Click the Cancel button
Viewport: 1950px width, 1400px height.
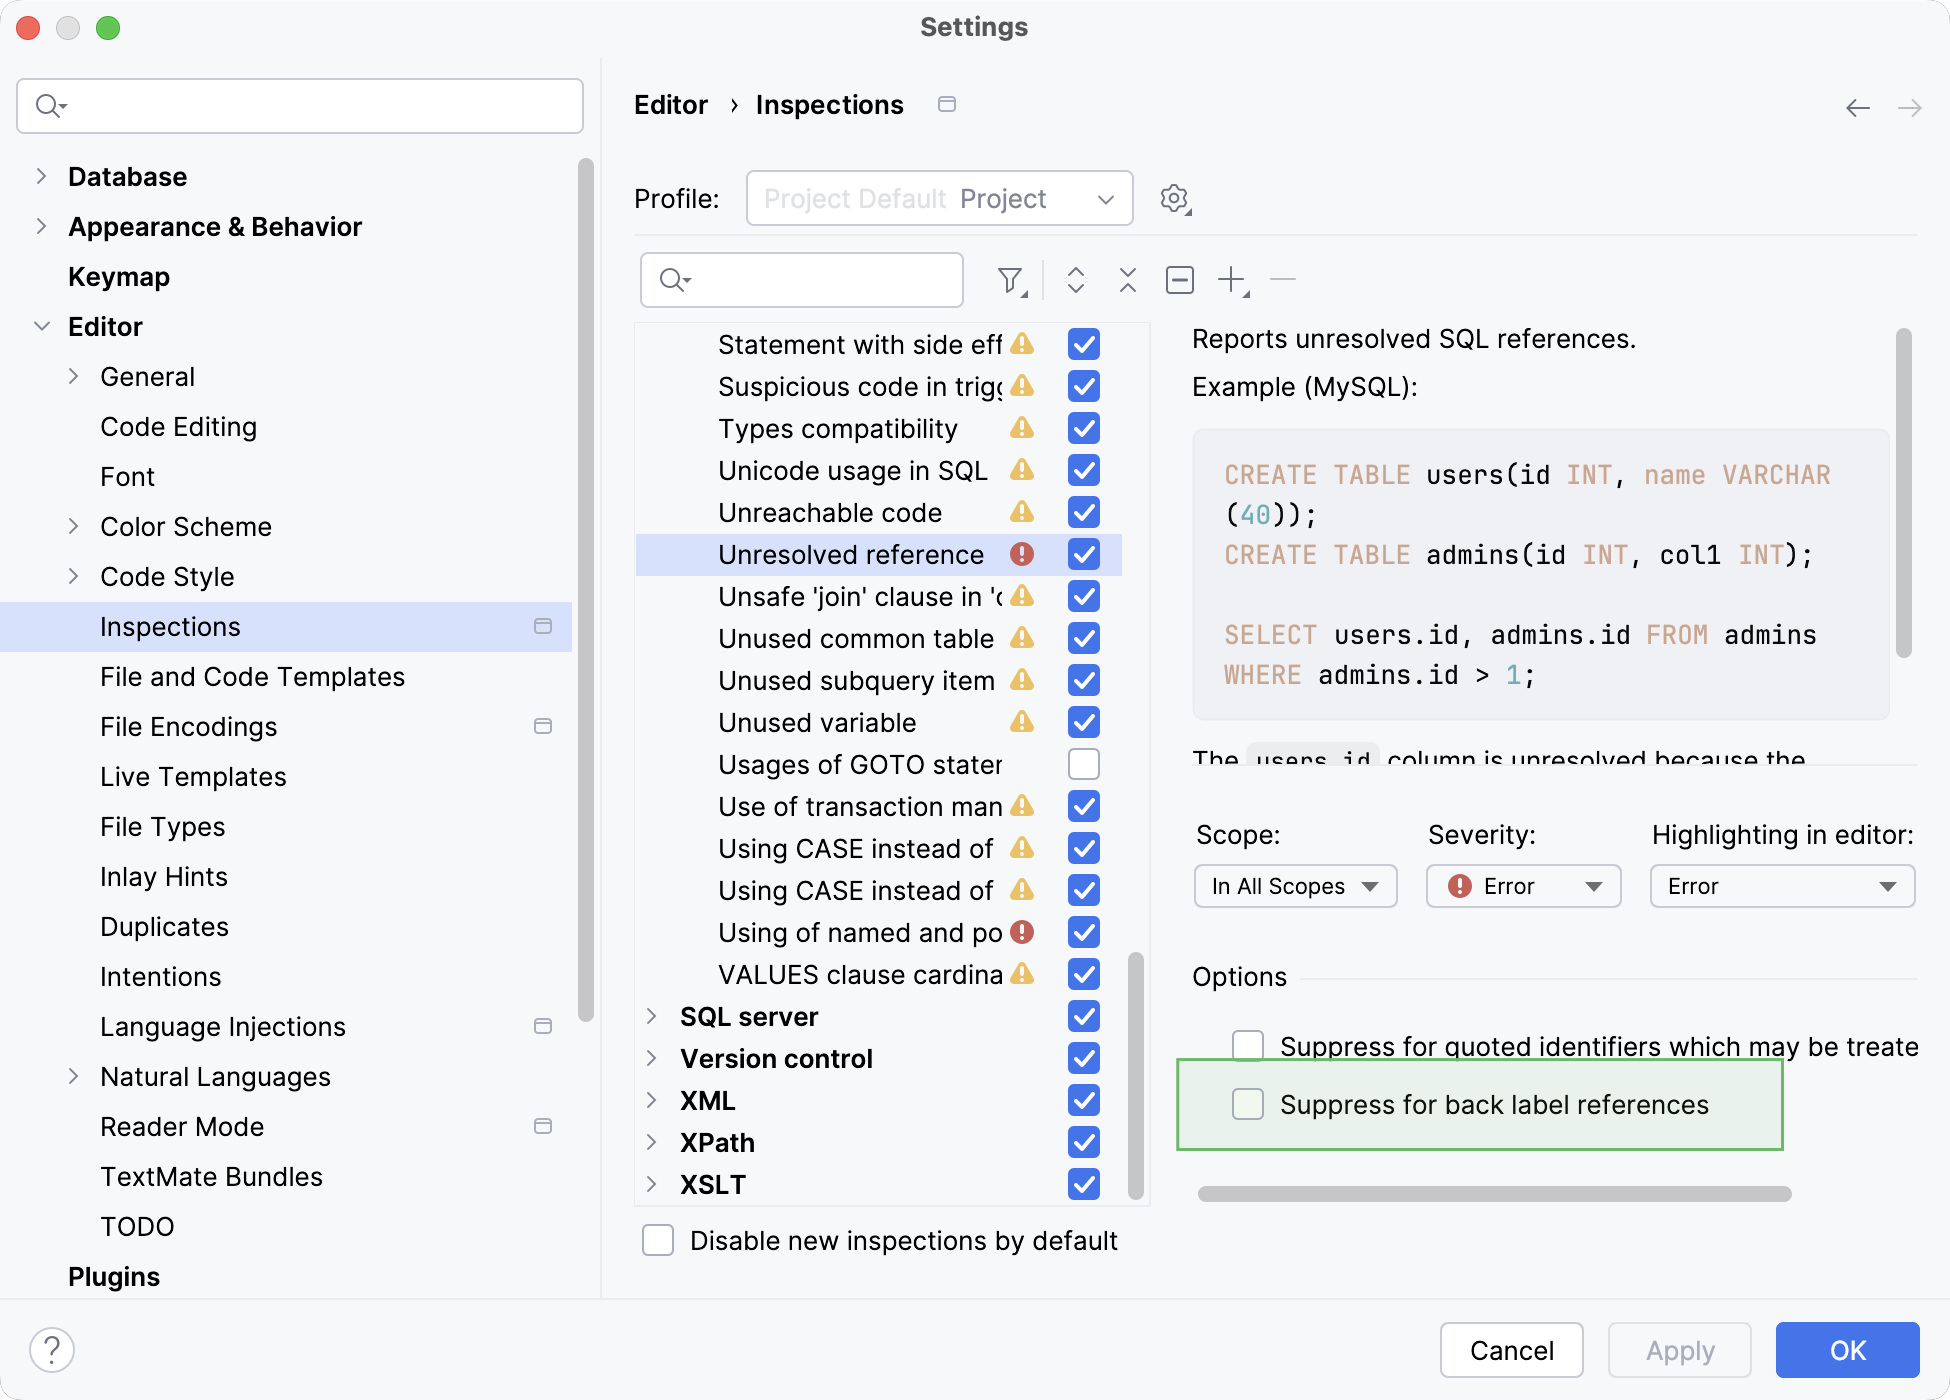pyautogui.click(x=1511, y=1350)
